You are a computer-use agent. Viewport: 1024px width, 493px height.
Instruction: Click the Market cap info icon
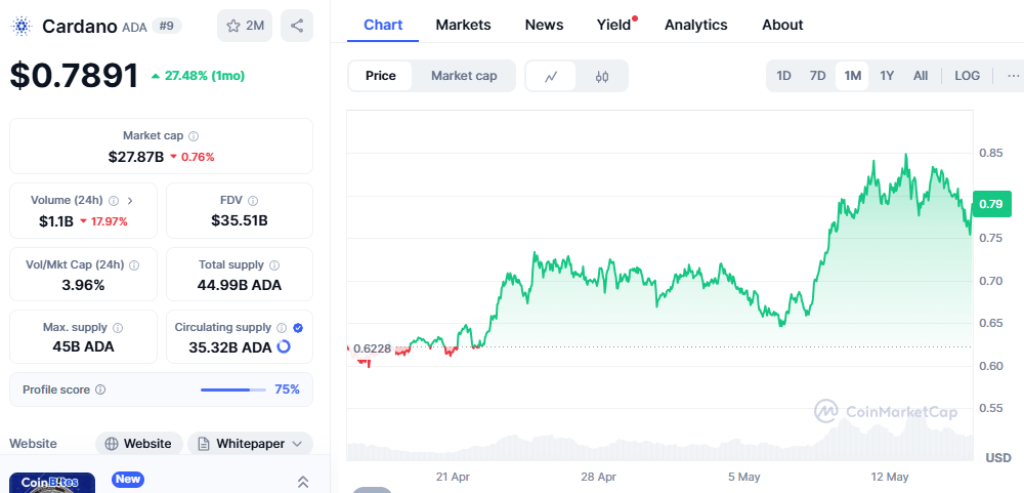[x=194, y=136]
